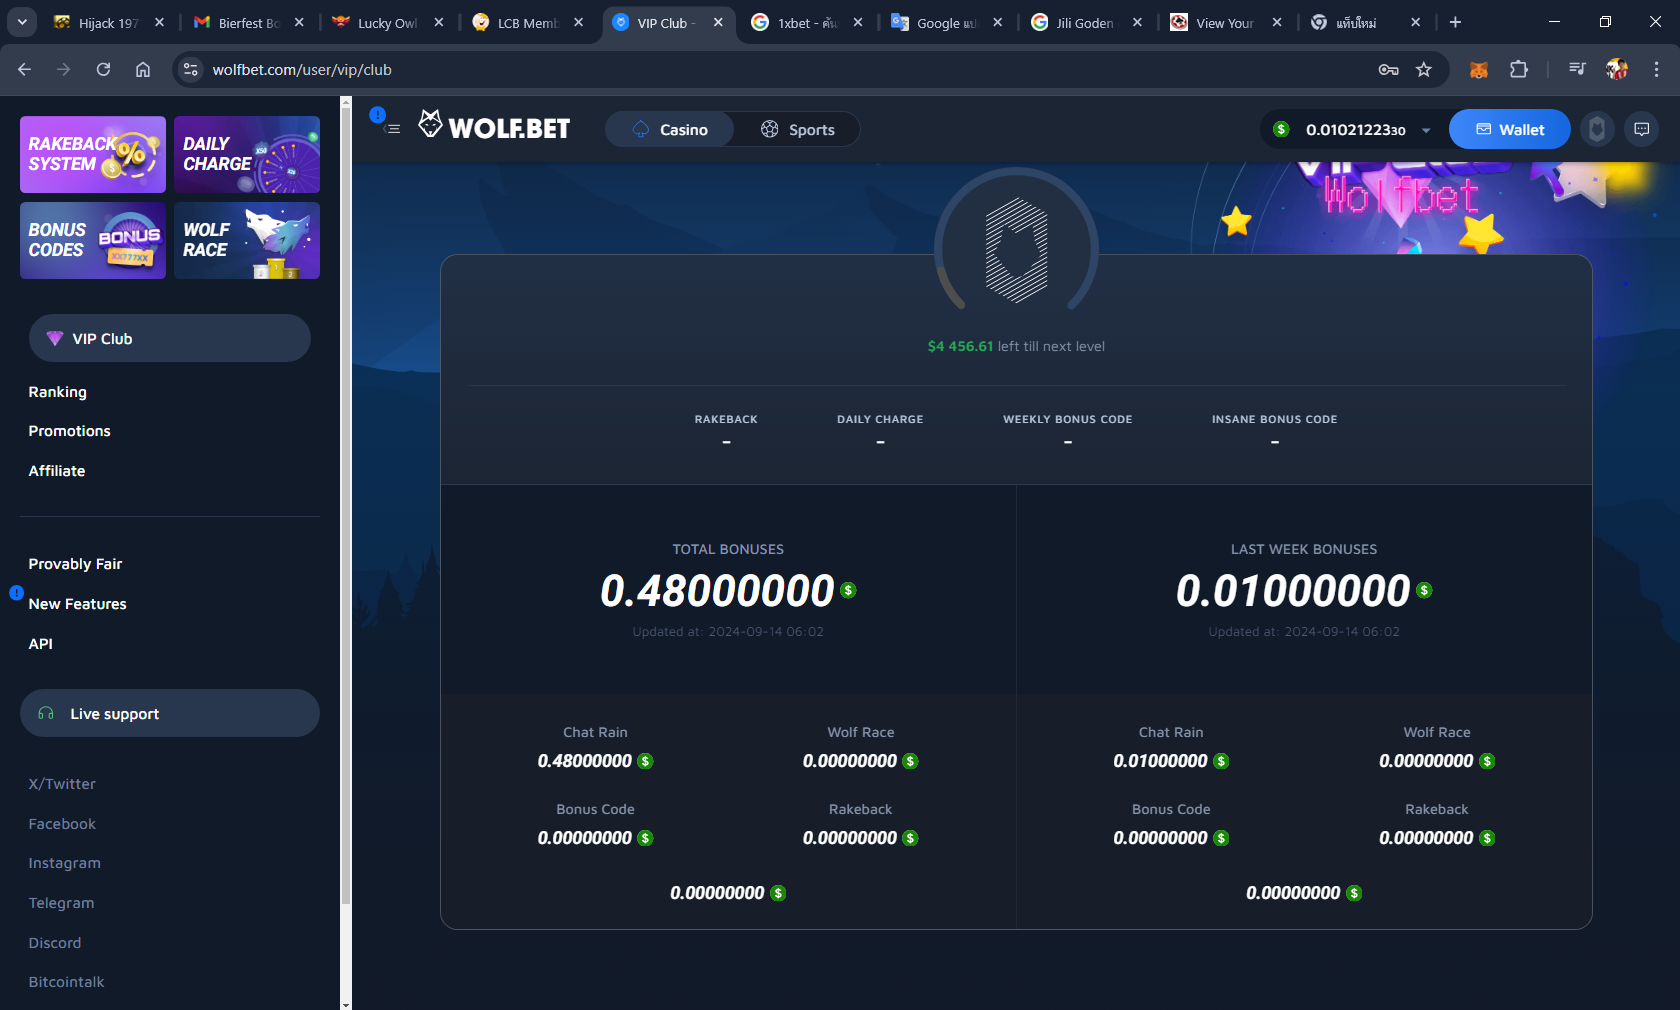Open New Features page
1680x1010 pixels.
tap(78, 604)
